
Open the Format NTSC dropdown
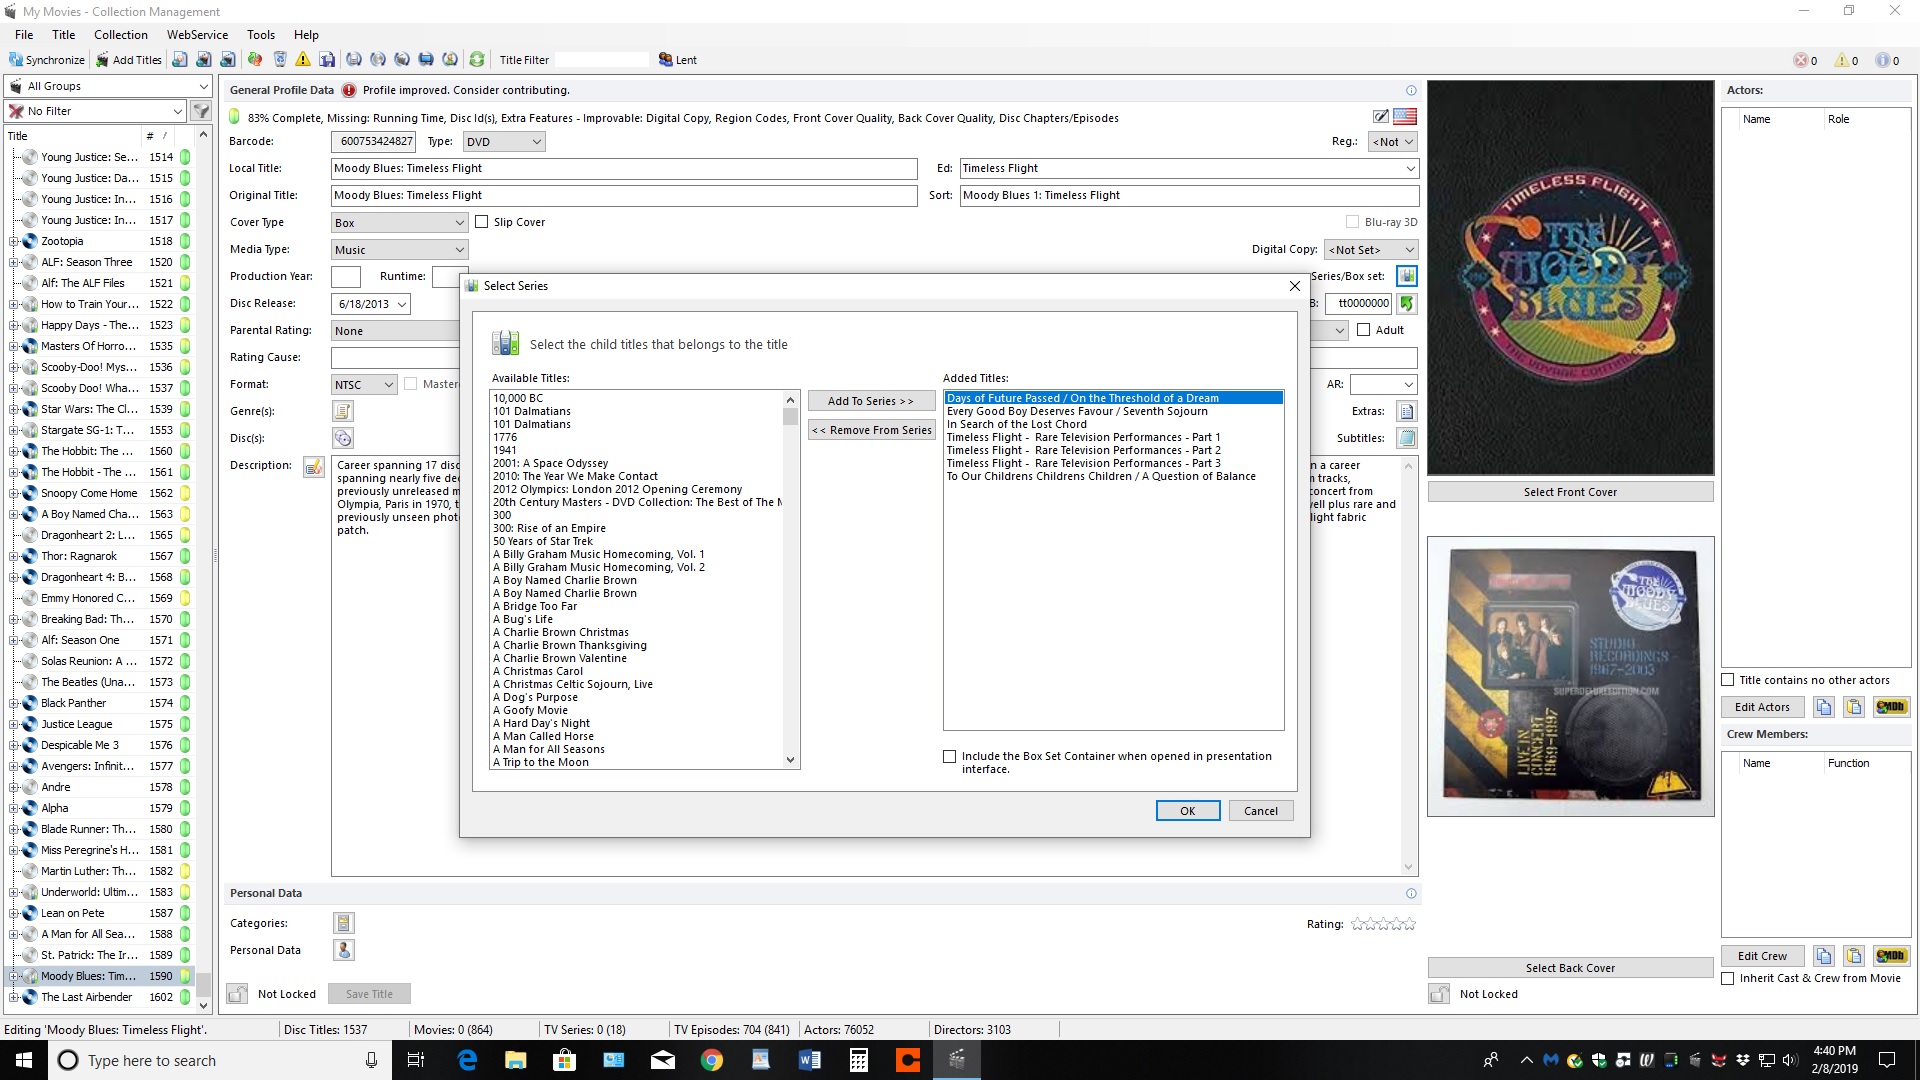[x=365, y=385]
